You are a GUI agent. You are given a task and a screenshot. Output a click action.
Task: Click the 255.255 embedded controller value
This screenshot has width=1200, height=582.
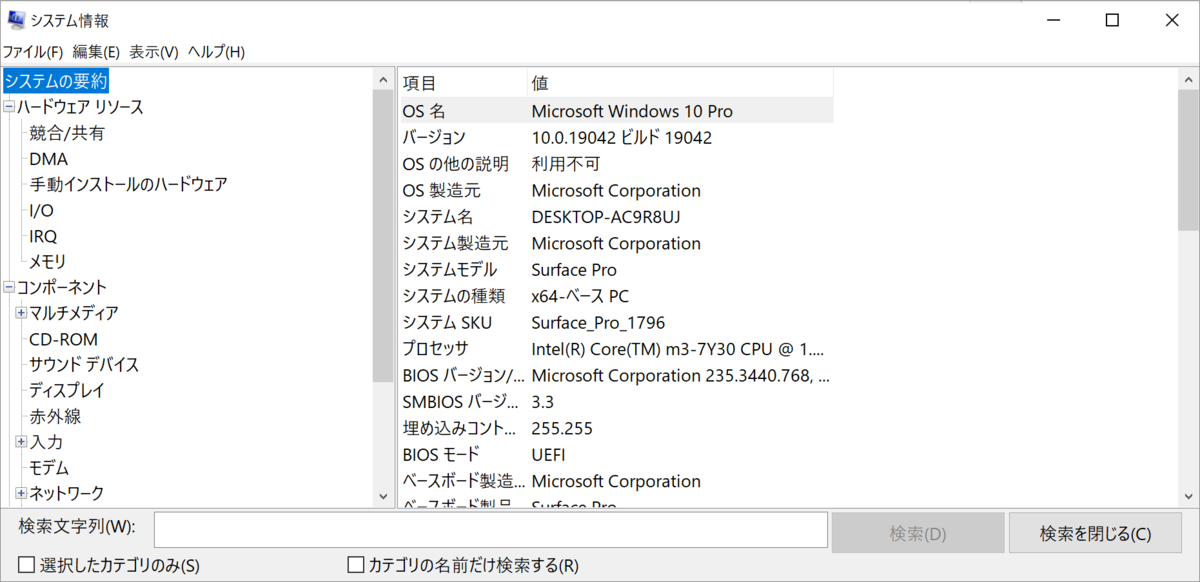coord(562,428)
